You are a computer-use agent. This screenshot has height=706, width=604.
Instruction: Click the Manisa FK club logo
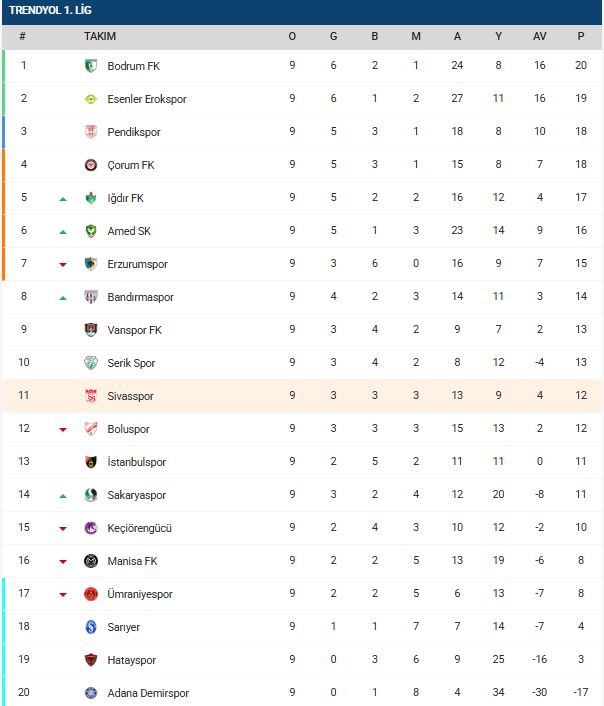point(90,561)
